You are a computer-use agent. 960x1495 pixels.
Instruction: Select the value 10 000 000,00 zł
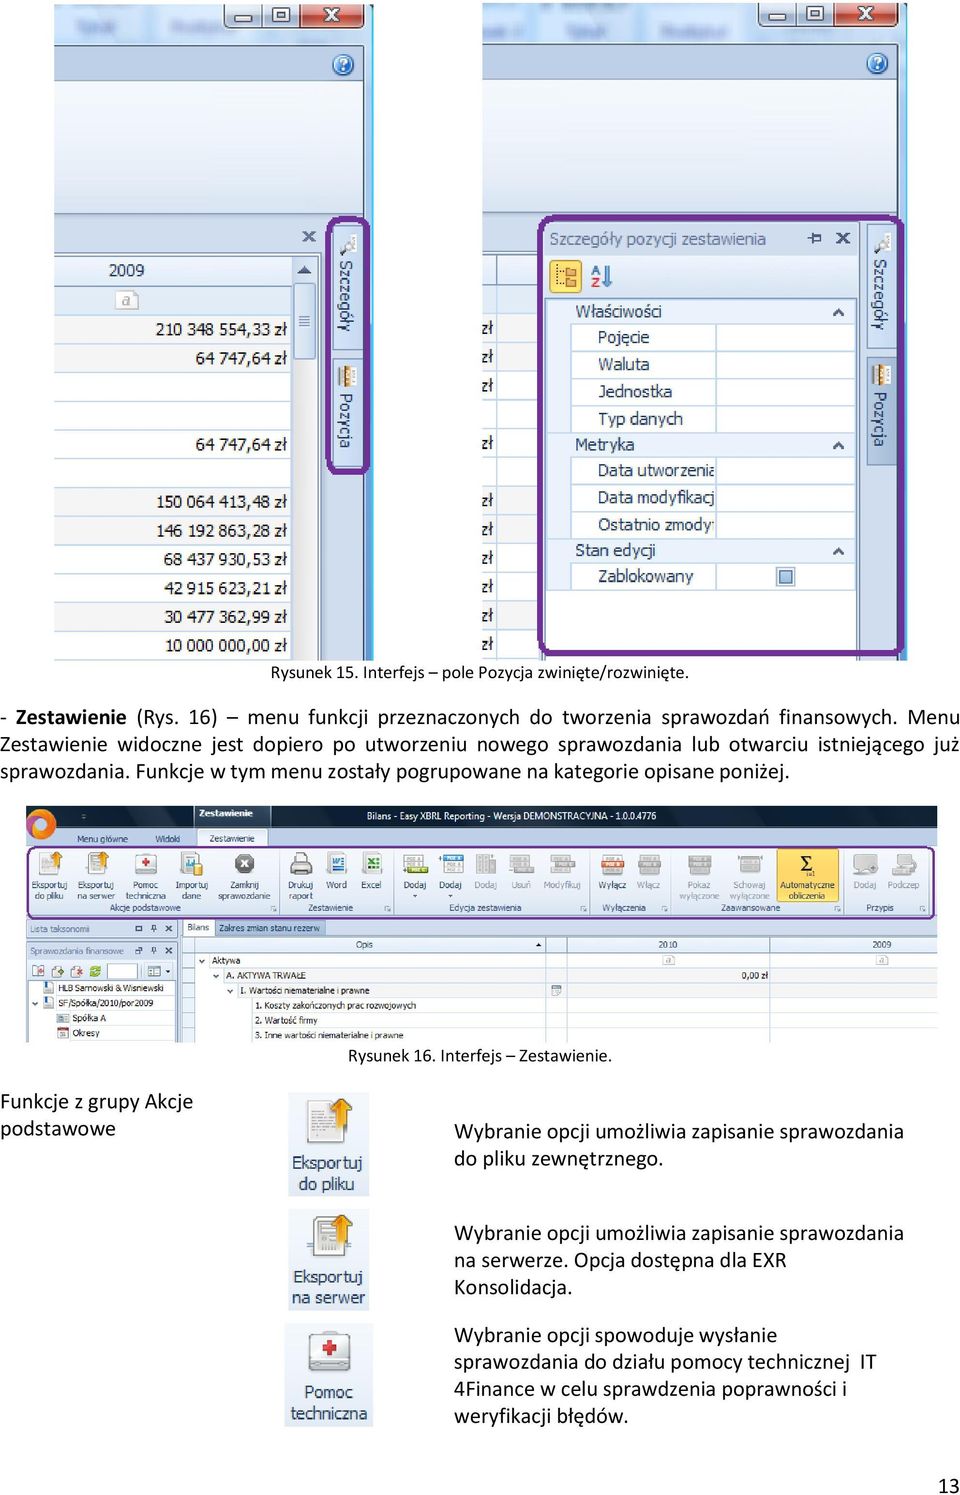coord(226,646)
